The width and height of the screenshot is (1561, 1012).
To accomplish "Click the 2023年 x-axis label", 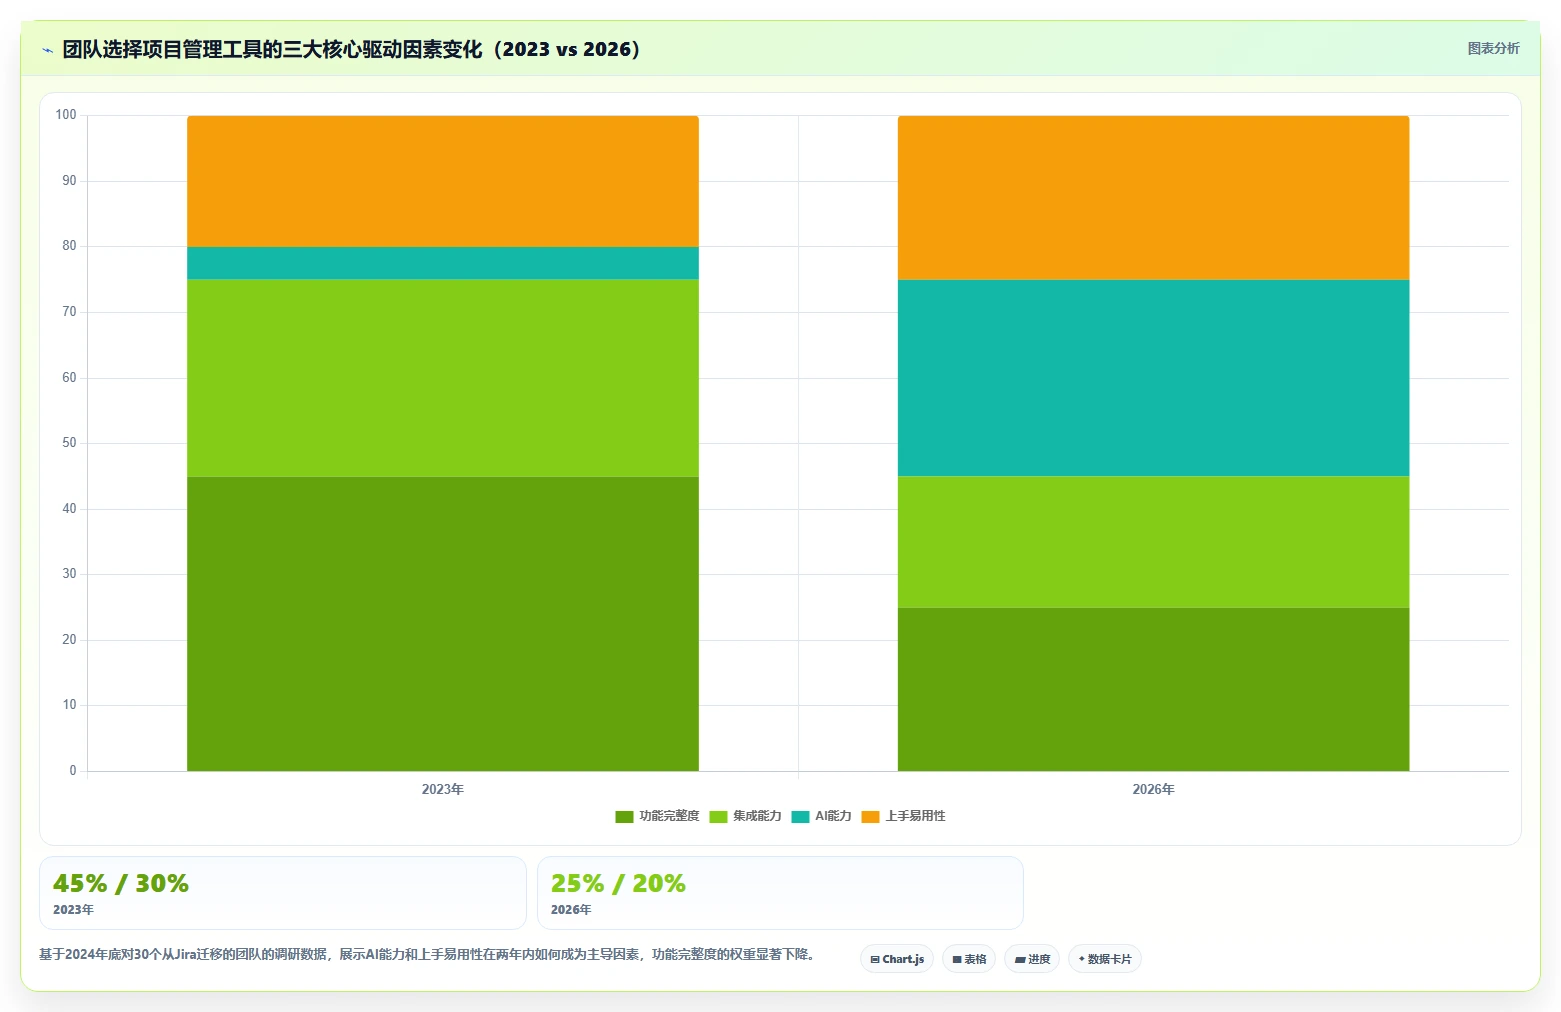I will click(442, 789).
